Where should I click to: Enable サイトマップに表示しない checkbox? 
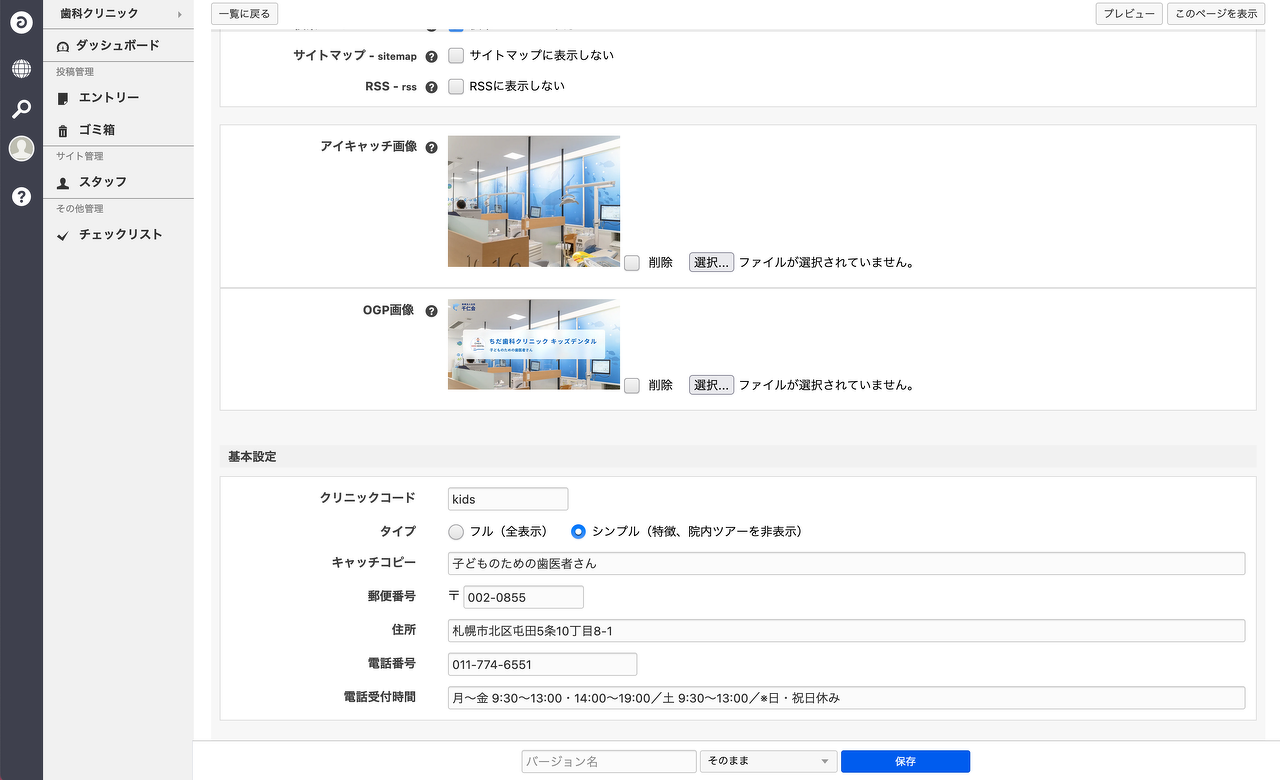point(456,56)
